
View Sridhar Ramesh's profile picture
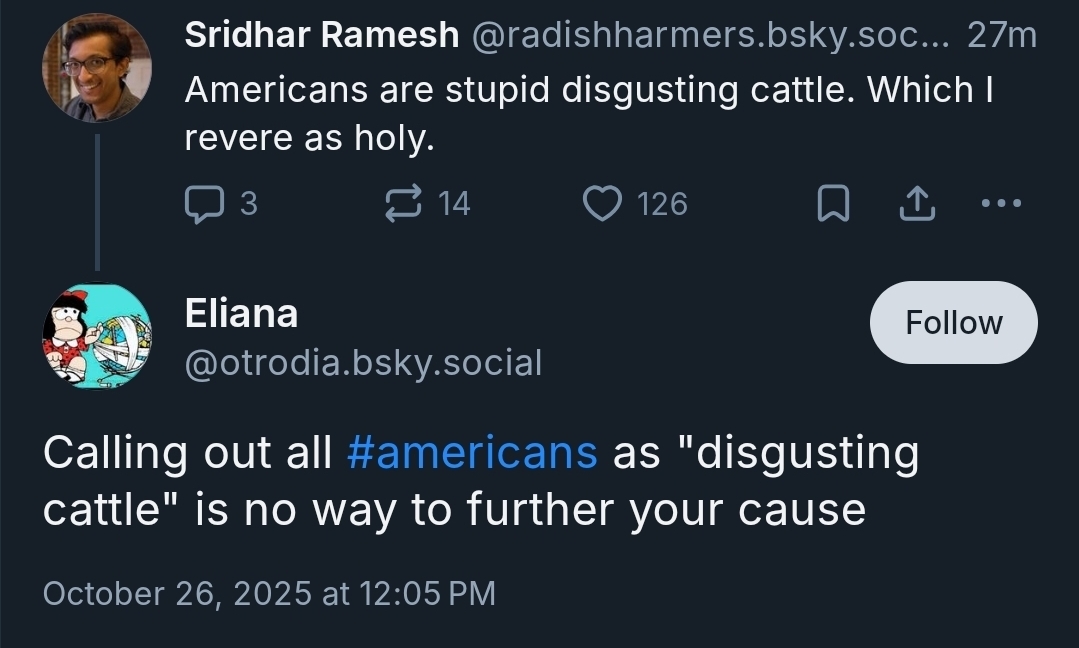point(97,68)
